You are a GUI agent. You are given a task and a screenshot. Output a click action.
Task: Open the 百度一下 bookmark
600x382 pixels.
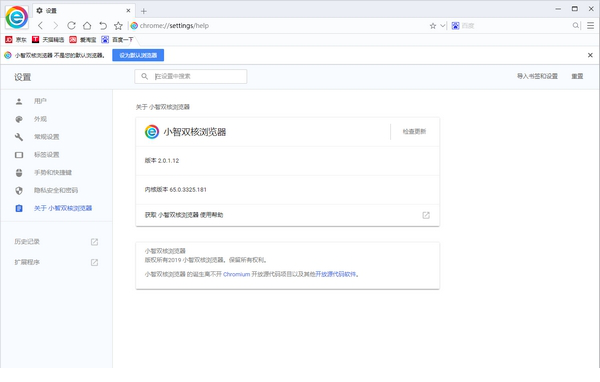coord(117,39)
